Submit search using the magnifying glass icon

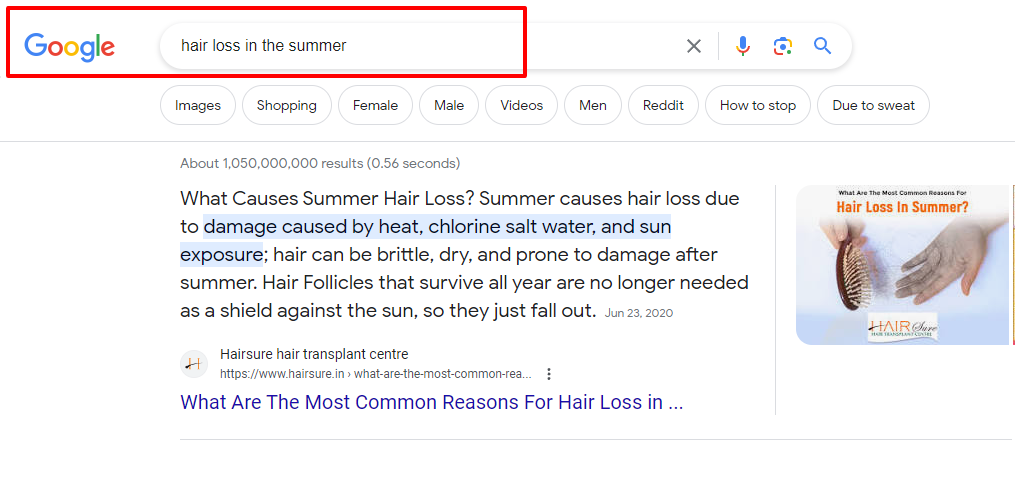[823, 46]
